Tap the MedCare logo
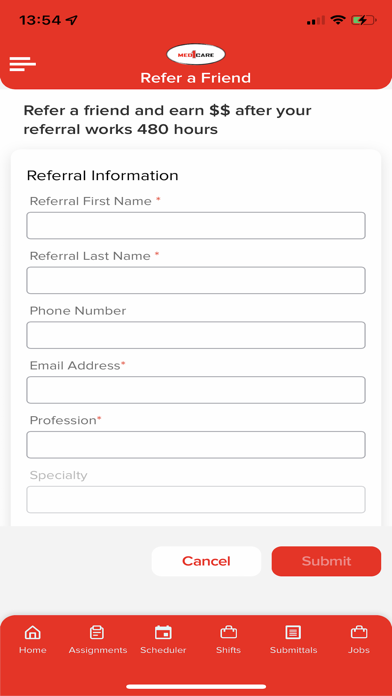The height and width of the screenshot is (696, 392). [196, 55]
